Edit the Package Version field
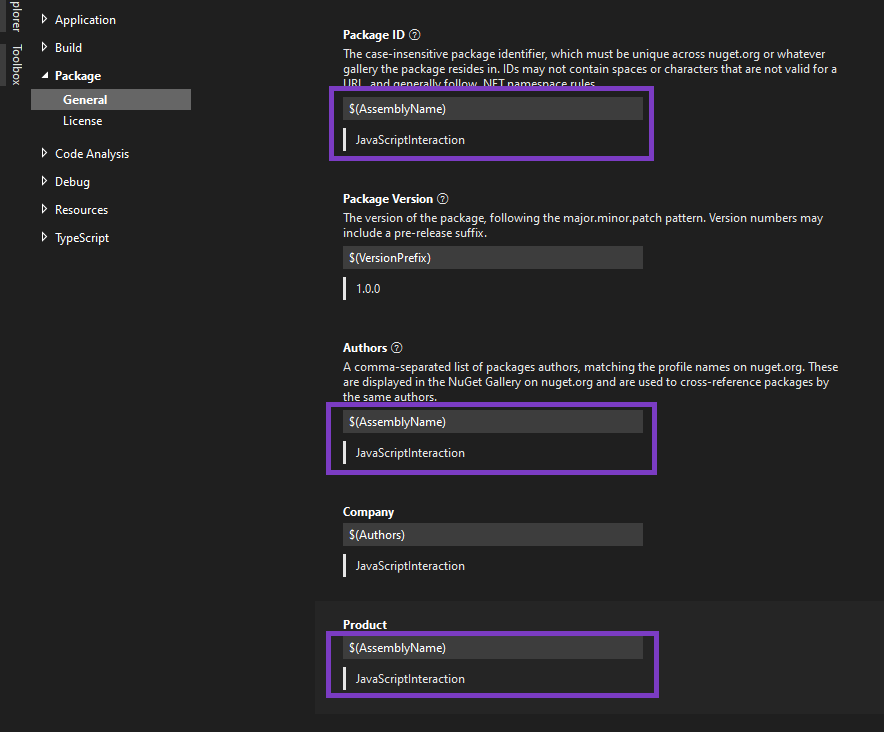The height and width of the screenshot is (732, 884). point(492,258)
